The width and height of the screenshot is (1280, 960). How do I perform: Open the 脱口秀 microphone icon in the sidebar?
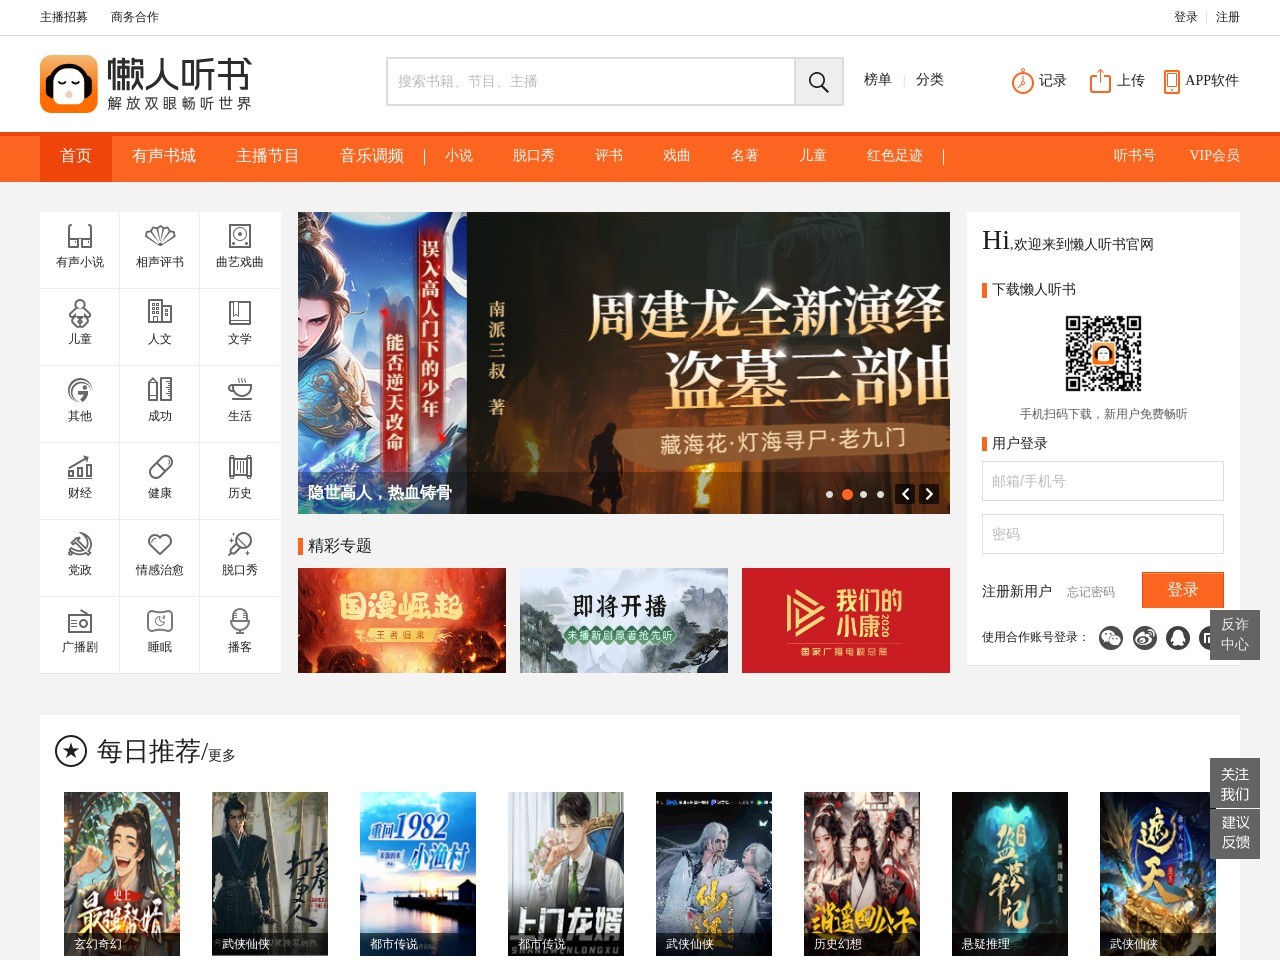coord(240,544)
